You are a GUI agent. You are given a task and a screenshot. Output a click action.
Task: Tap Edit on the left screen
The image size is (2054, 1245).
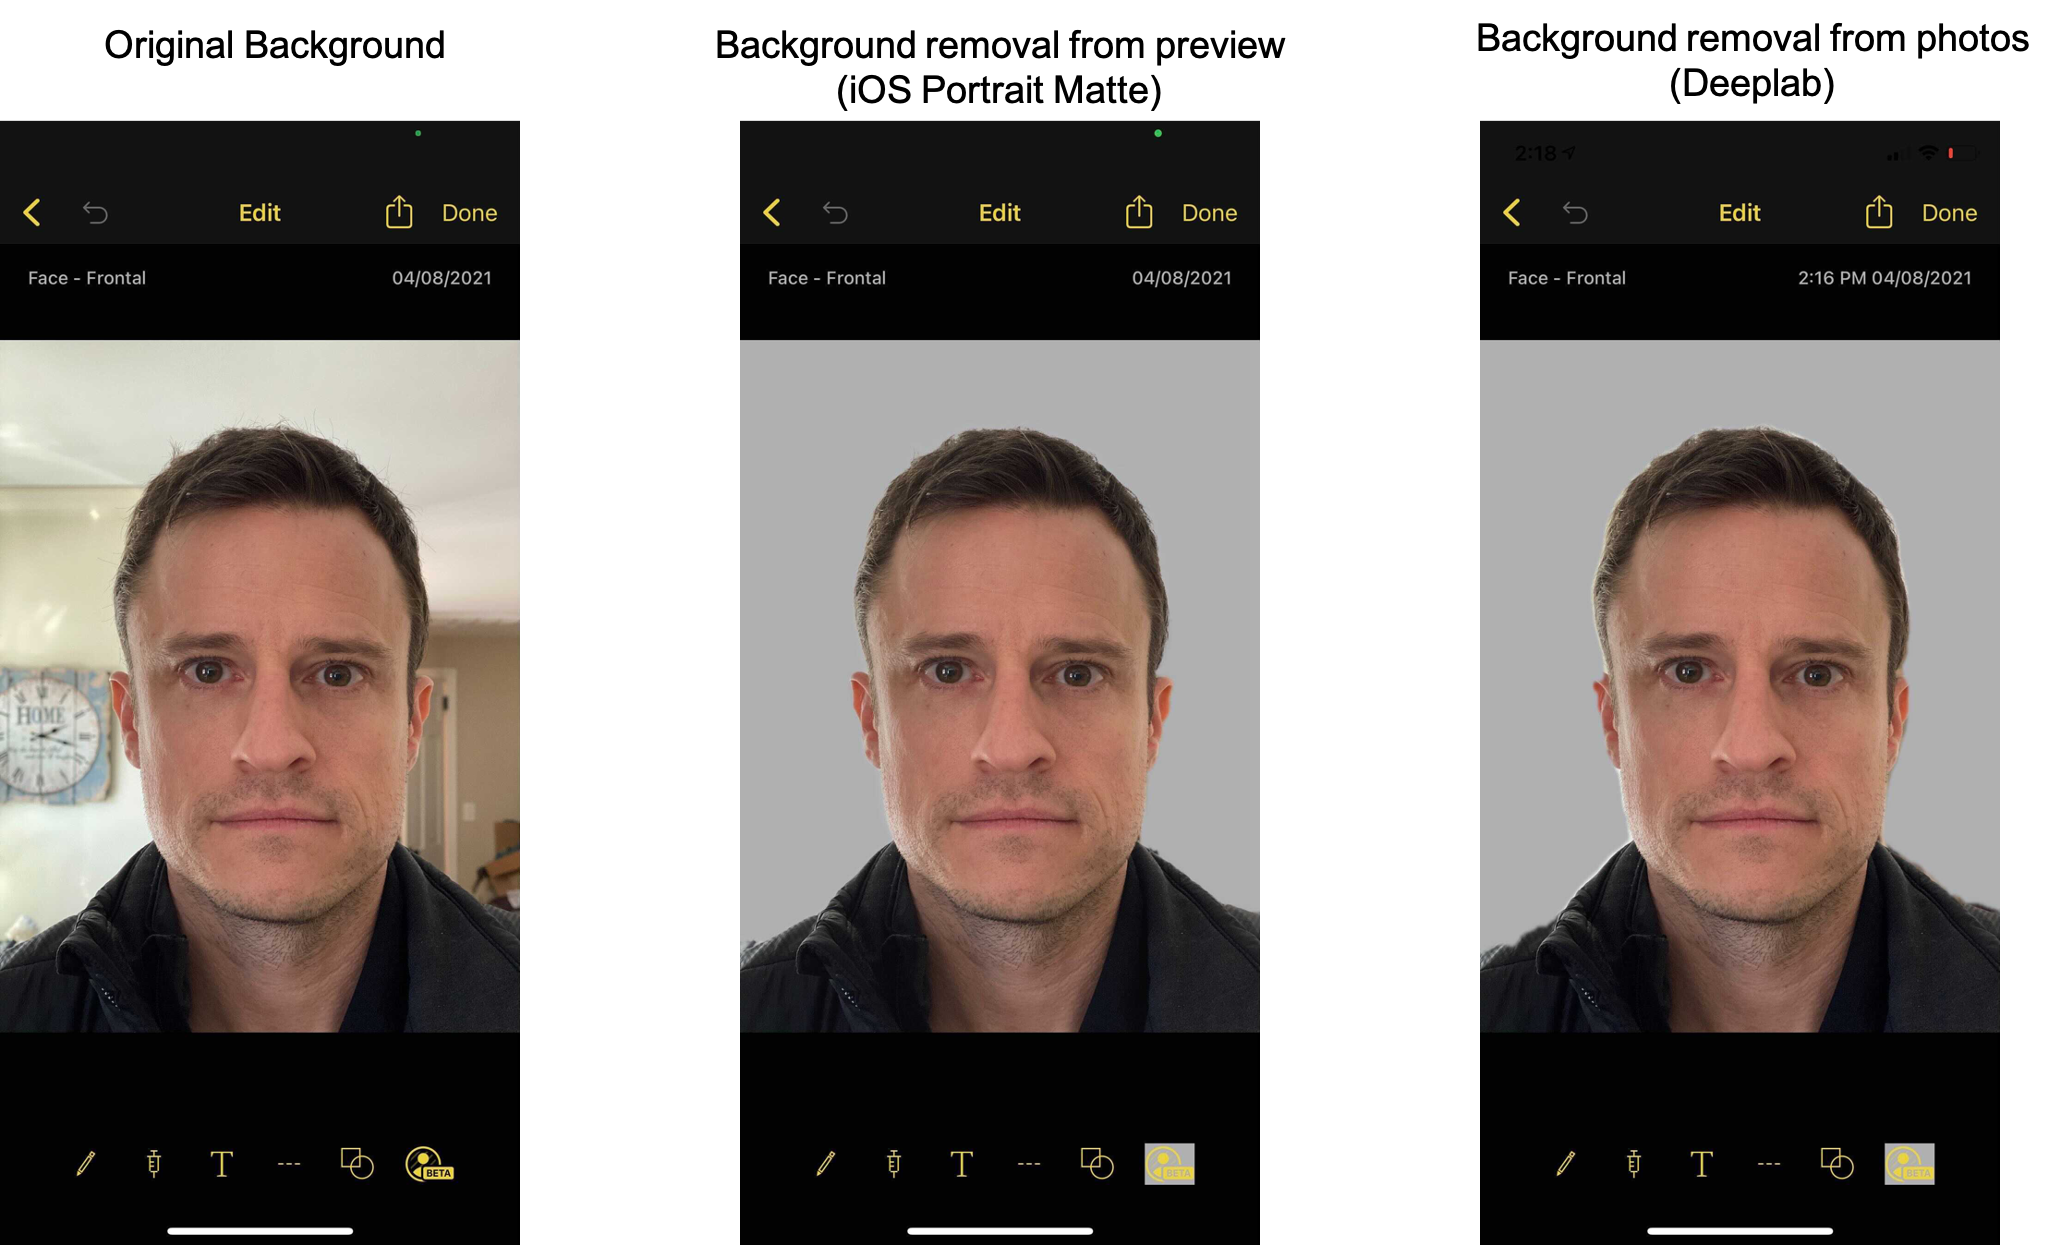coord(259,212)
